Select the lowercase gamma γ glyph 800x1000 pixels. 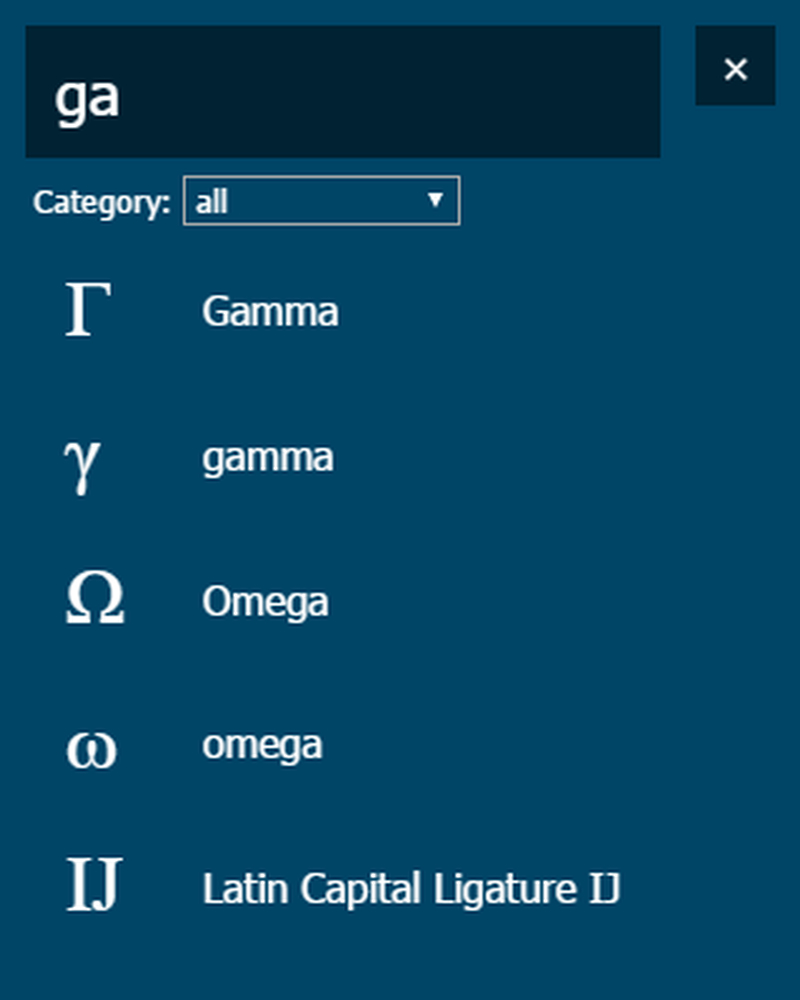pyautogui.click(x=82, y=466)
